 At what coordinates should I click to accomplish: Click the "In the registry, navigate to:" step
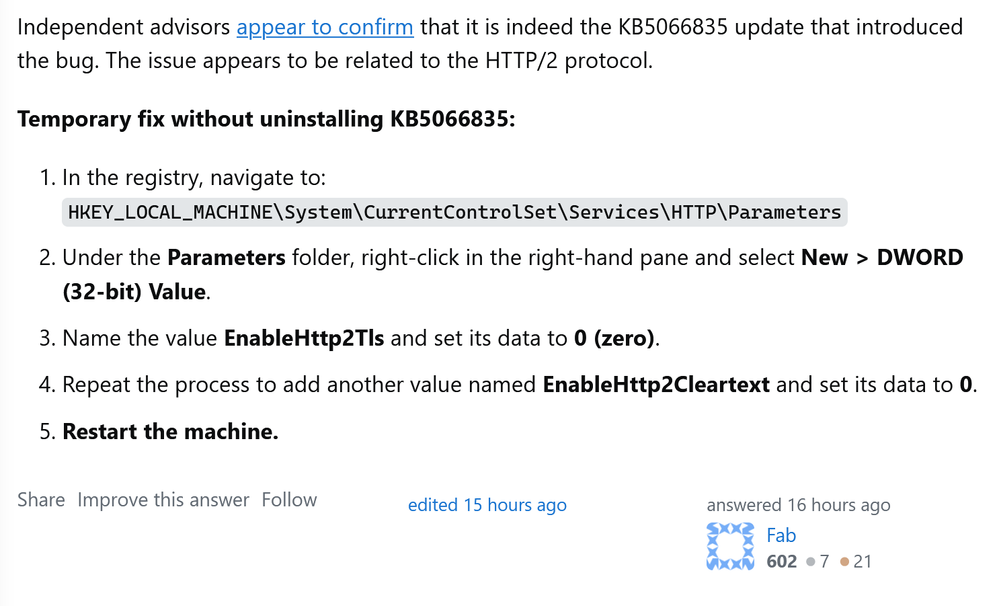194,178
